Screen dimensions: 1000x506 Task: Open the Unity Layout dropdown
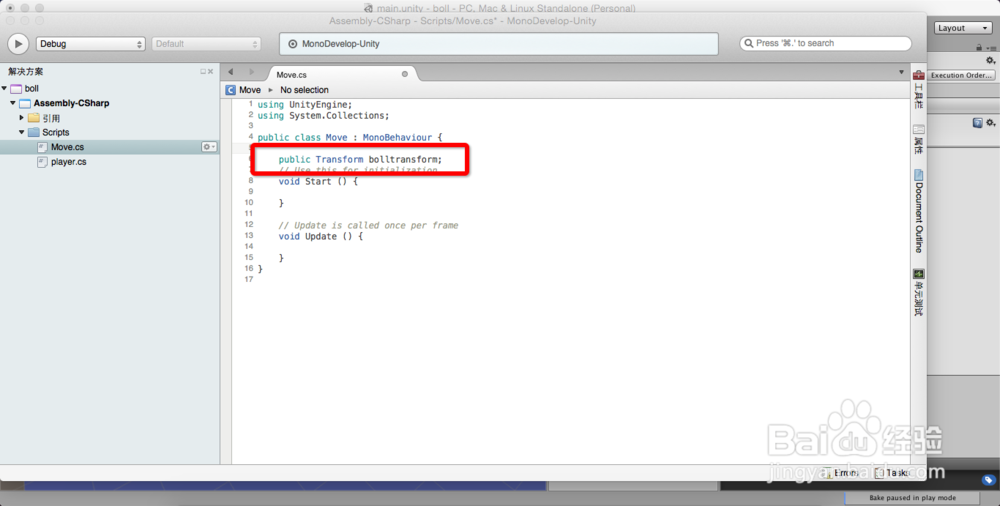(963, 28)
